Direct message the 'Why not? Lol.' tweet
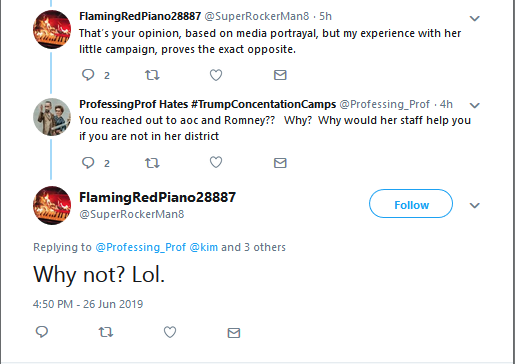This screenshot has height=364, width=515. point(234,333)
